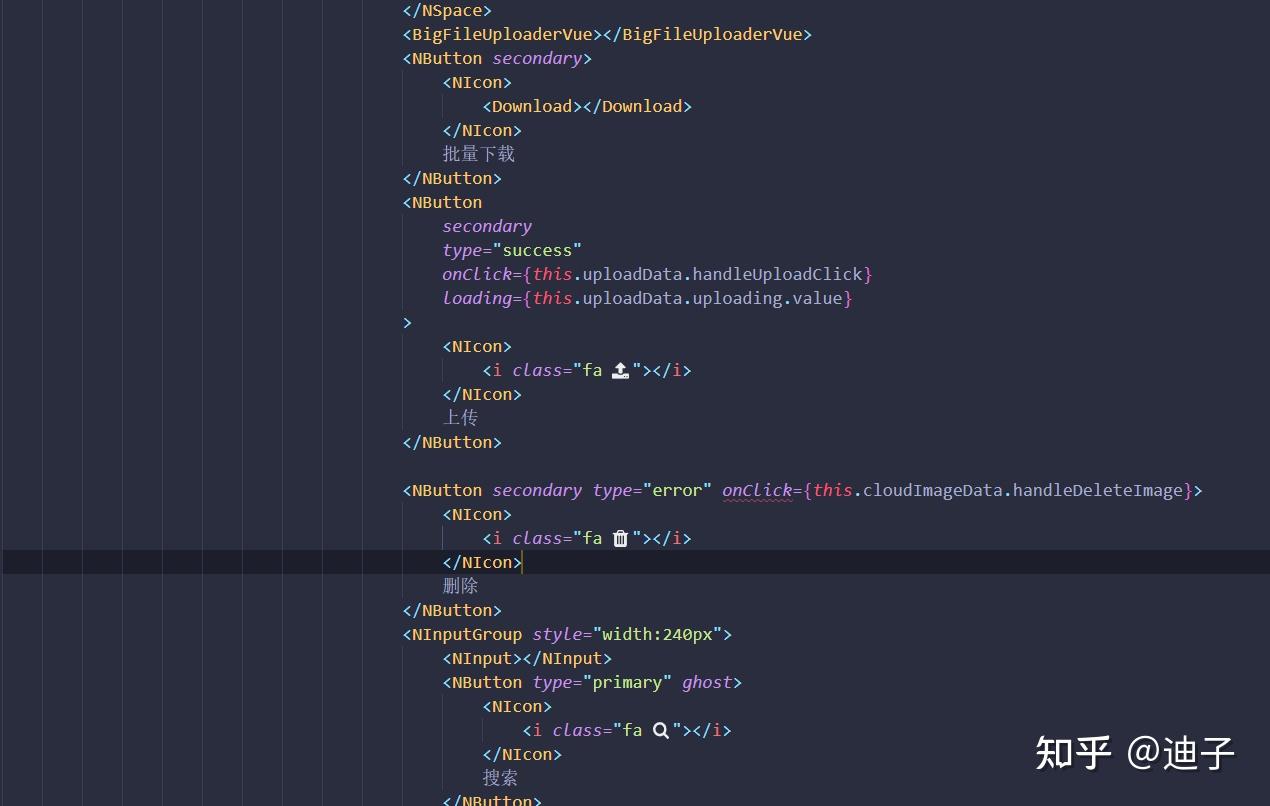Click the ghost attribute on the primary NButton
The height and width of the screenshot is (806, 1270).
point(706,682)
